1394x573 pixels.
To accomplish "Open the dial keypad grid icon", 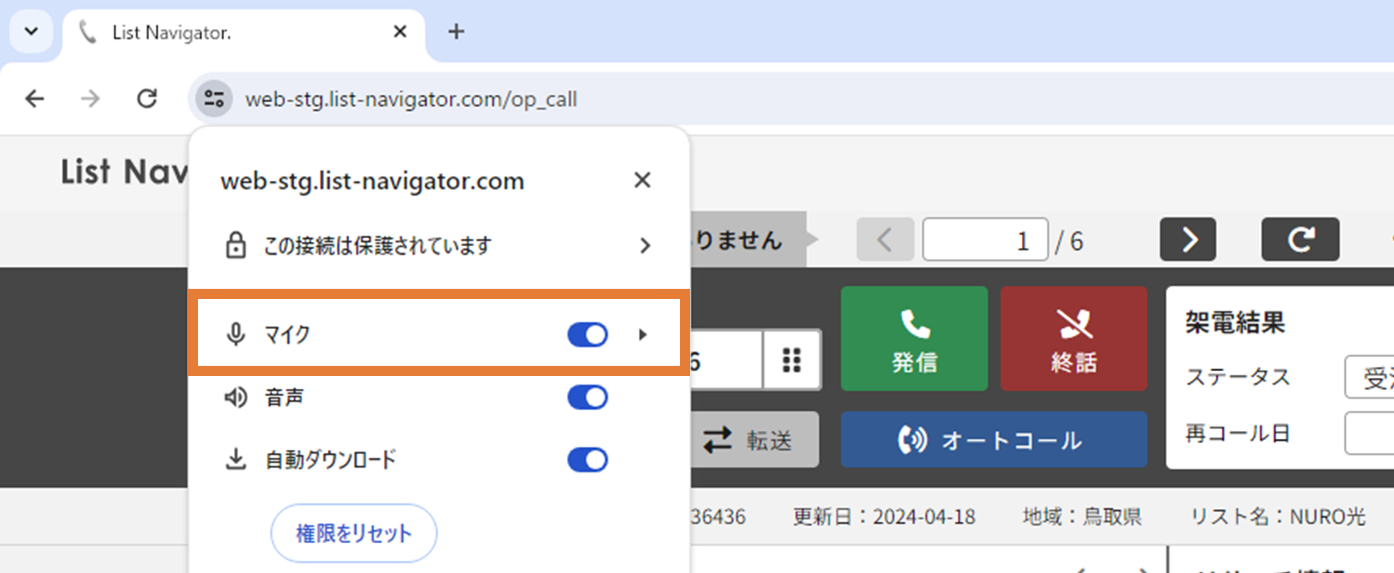I will (x=792, y=360).
